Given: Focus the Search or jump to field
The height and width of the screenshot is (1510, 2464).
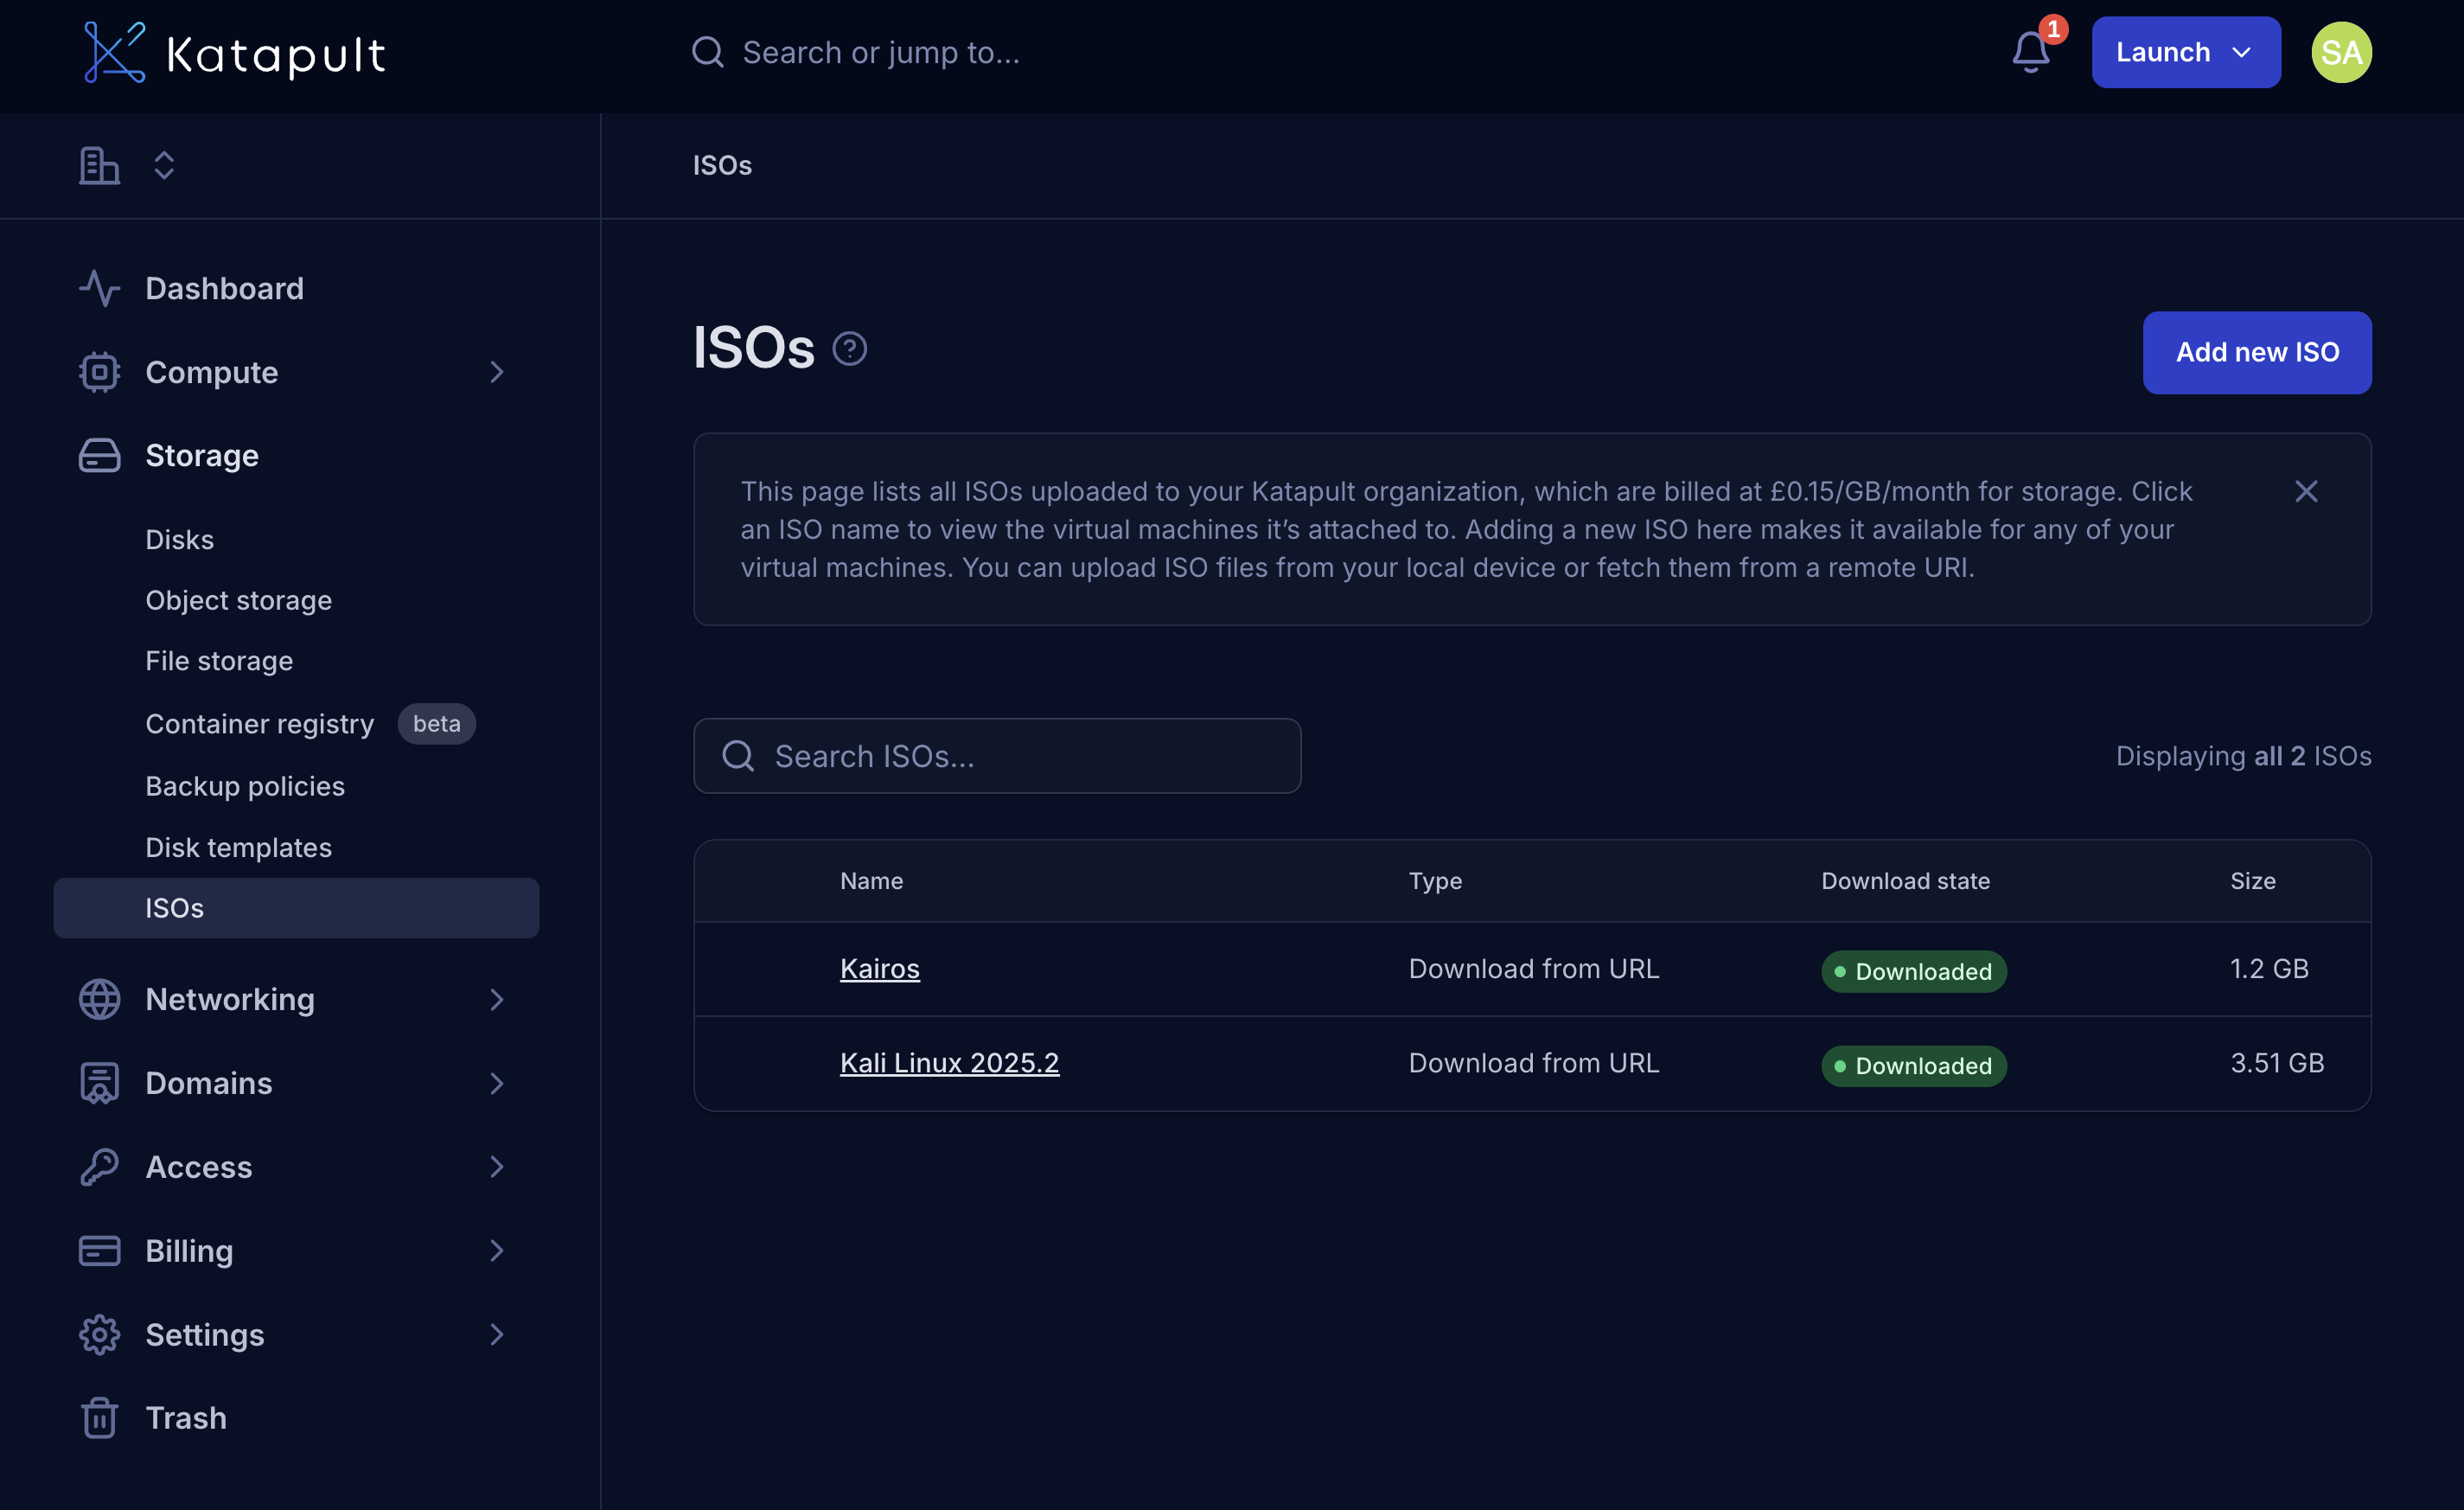Looking at the screenshot, I should [x=880, y=52].
